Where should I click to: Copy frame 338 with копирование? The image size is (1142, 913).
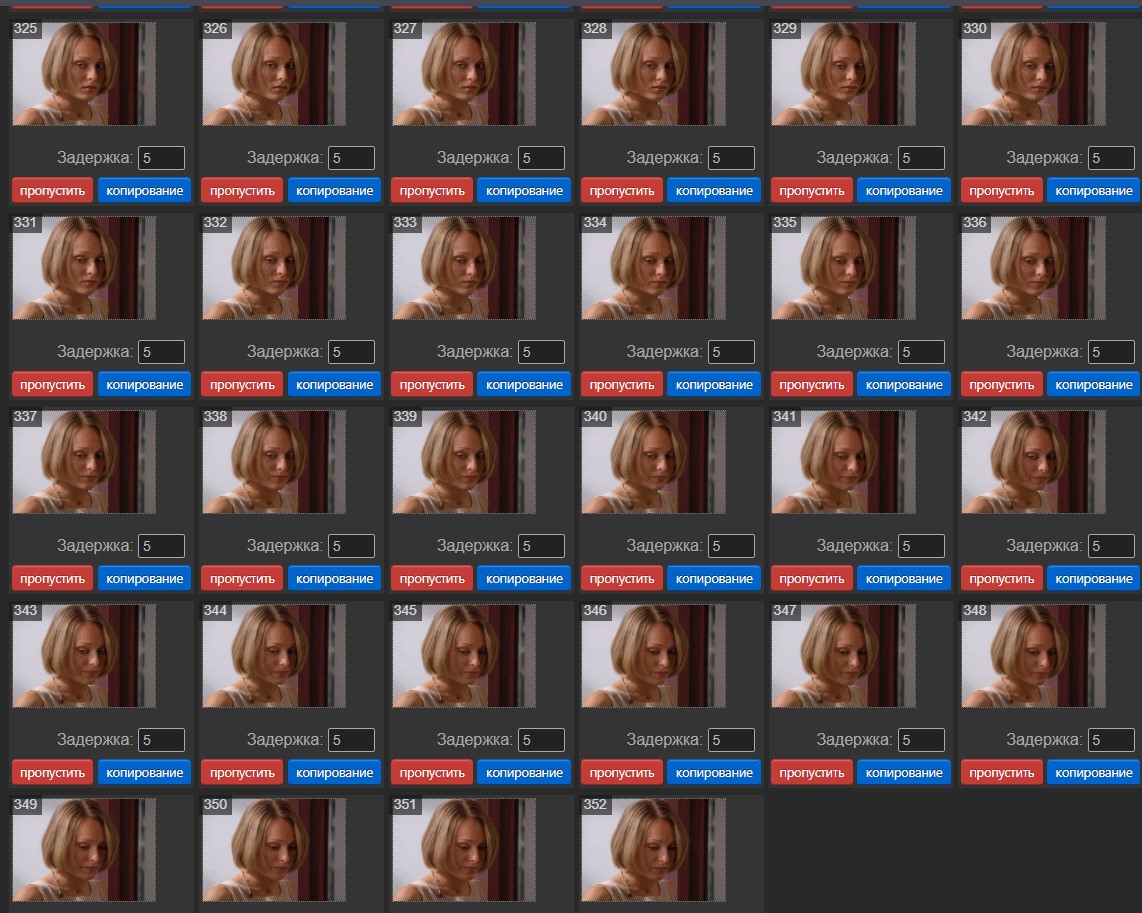click(x=334, y=579)
